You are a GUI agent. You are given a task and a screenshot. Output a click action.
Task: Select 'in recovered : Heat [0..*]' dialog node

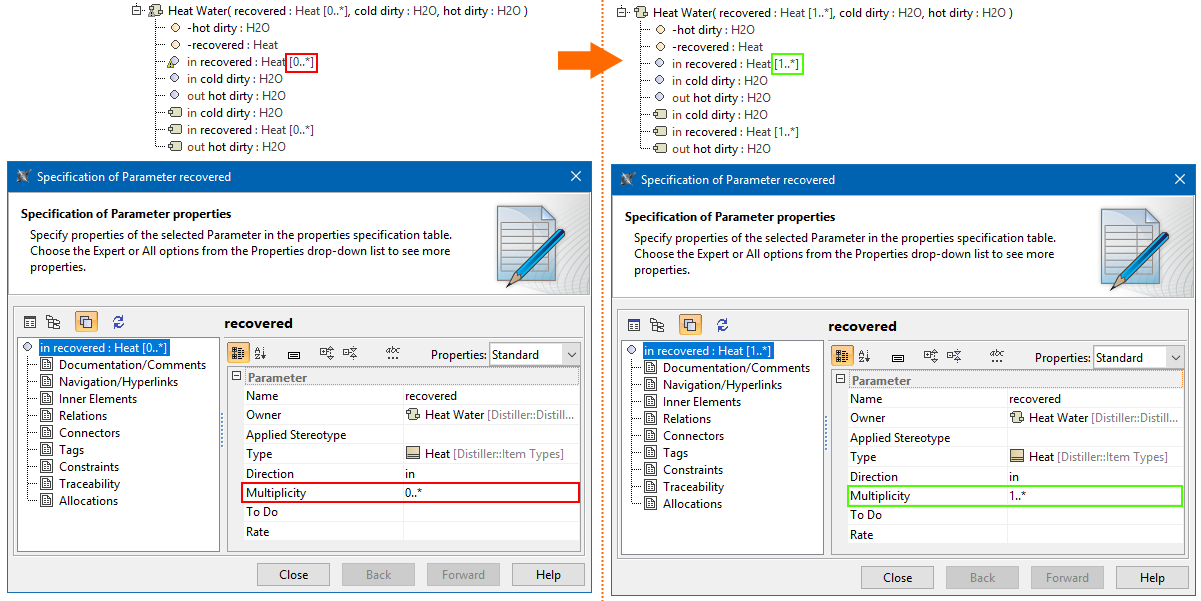click(x=104, y=348)
